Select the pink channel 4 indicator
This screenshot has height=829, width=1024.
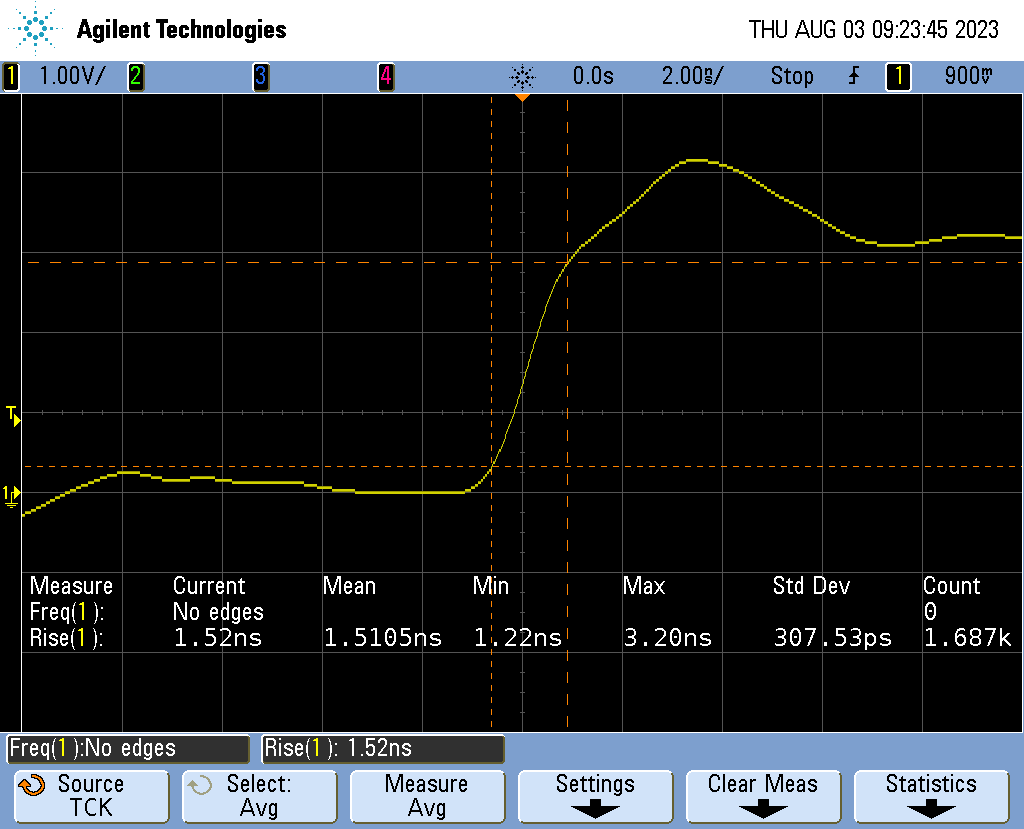tap(385, 76)
